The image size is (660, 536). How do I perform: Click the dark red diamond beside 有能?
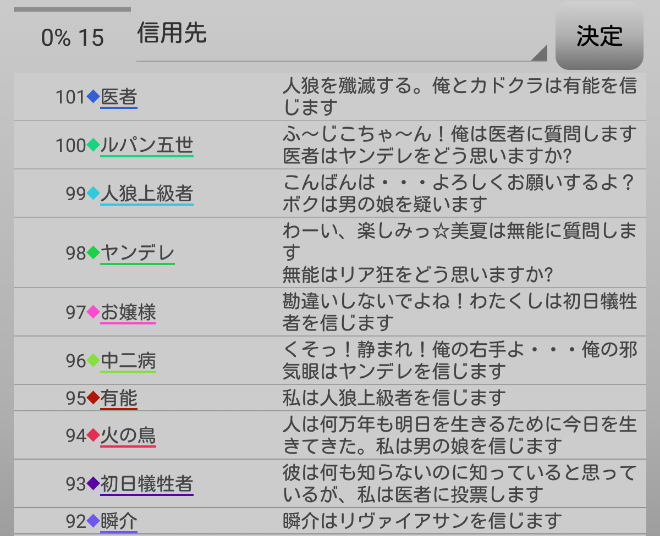click(x=93, y=397)
